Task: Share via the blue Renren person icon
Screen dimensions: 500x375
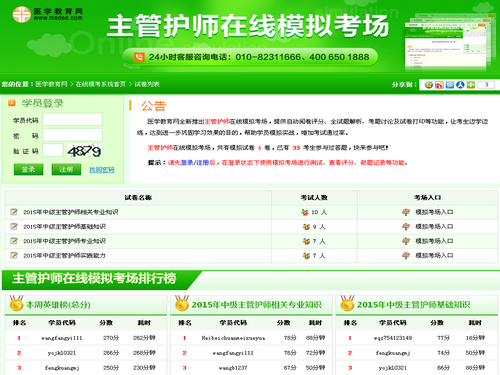Action: coord(460,85)
